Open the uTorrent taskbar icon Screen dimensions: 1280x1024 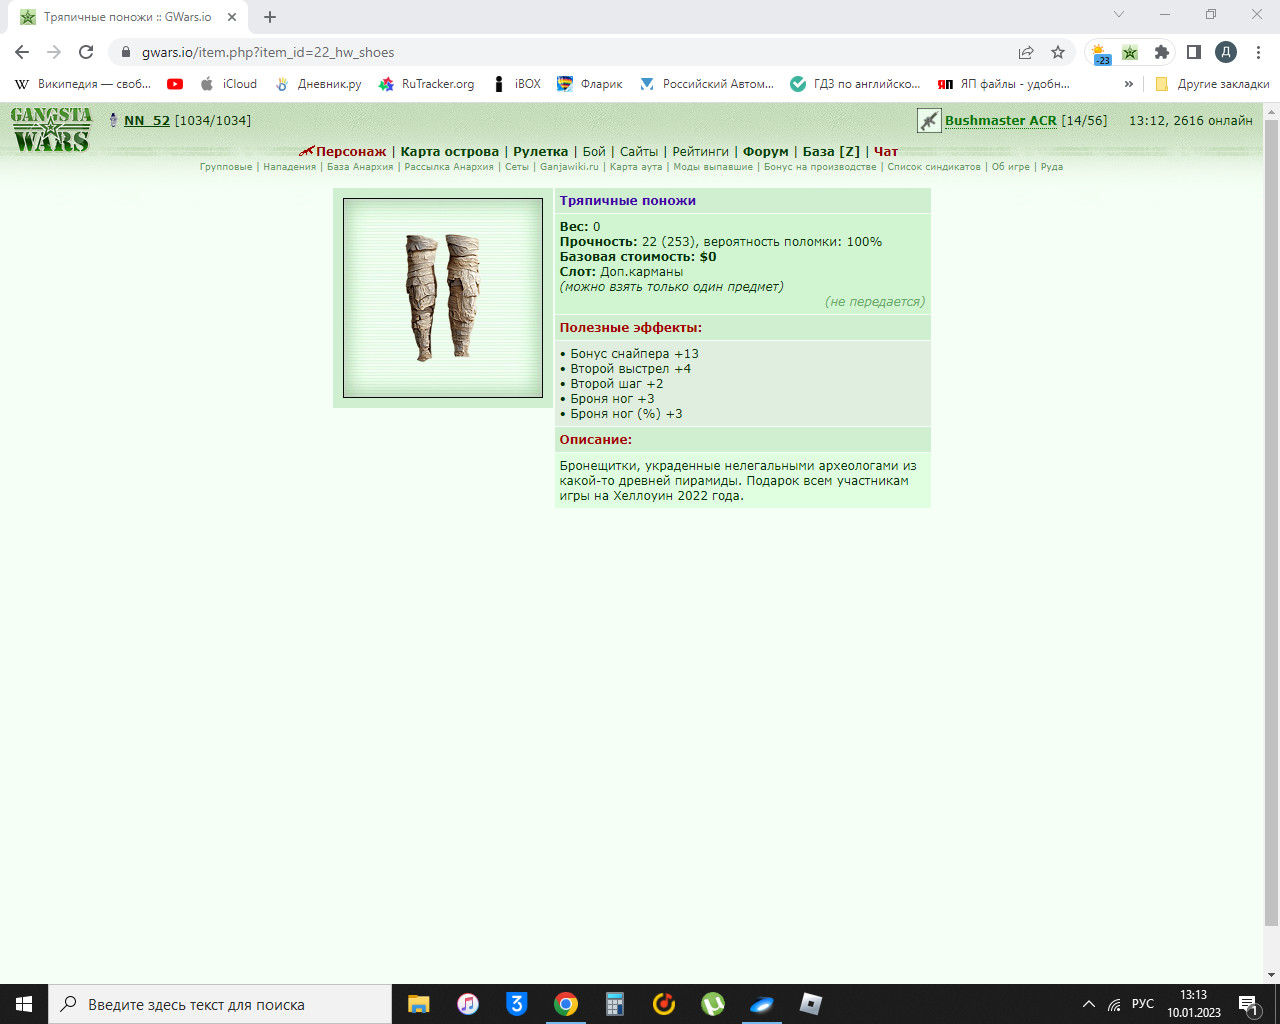[x=713, y=1004]
